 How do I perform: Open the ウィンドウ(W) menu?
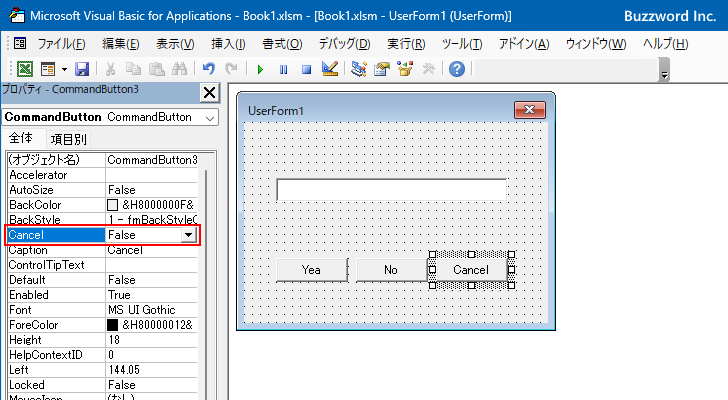(x=596, y=44)
